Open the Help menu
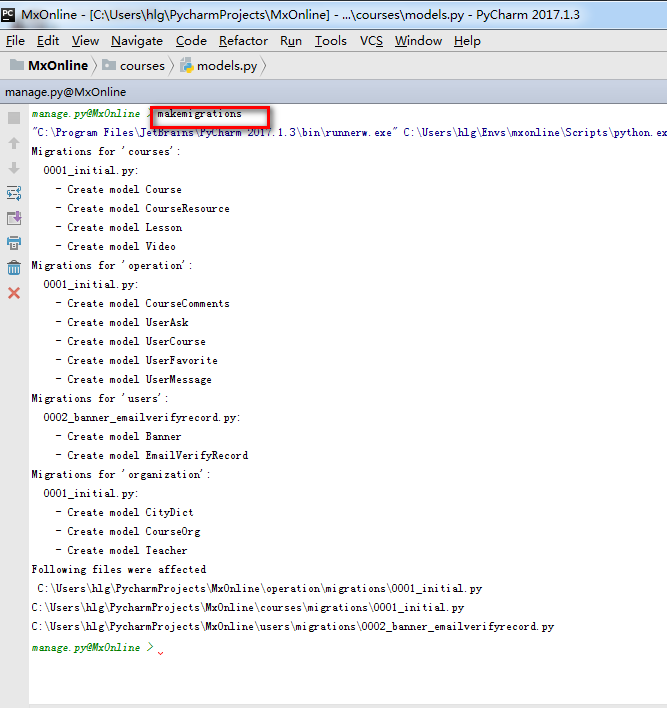The width and height of the screenshot is (667, 708). pyautogui.click(x=467, y=41)
